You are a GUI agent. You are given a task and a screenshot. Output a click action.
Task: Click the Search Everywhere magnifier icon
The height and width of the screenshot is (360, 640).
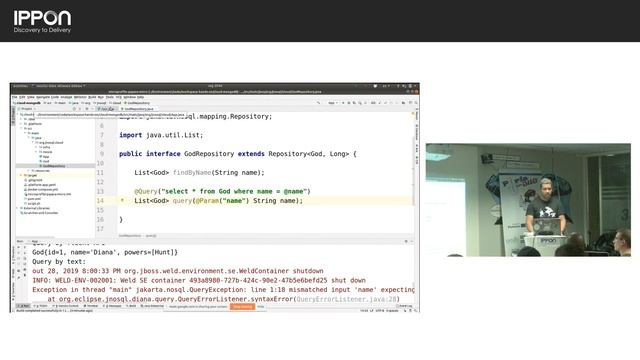point(416,103)
